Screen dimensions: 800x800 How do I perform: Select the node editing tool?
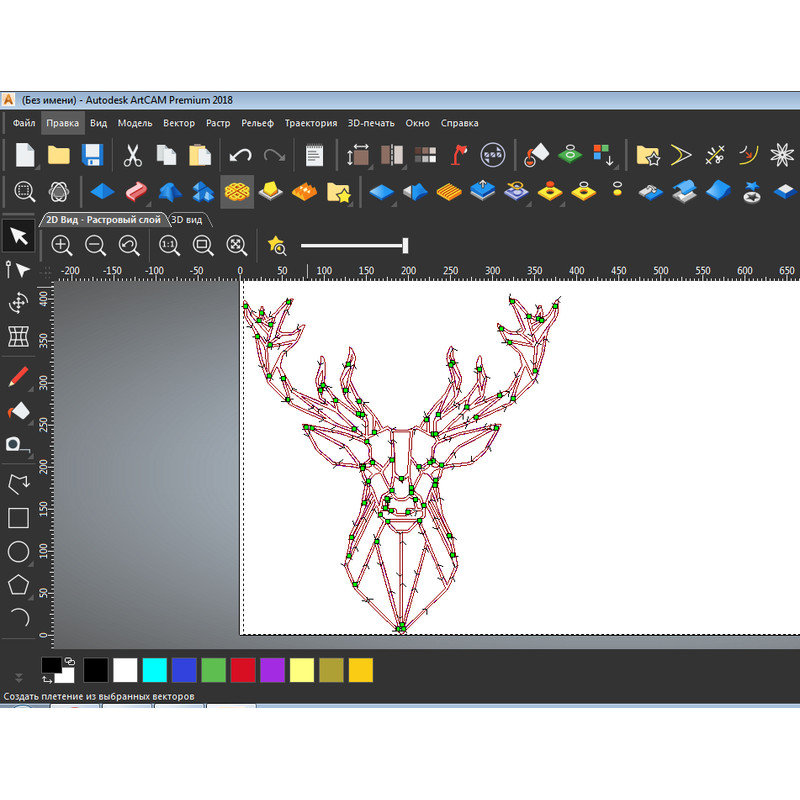tap(18, 270)
